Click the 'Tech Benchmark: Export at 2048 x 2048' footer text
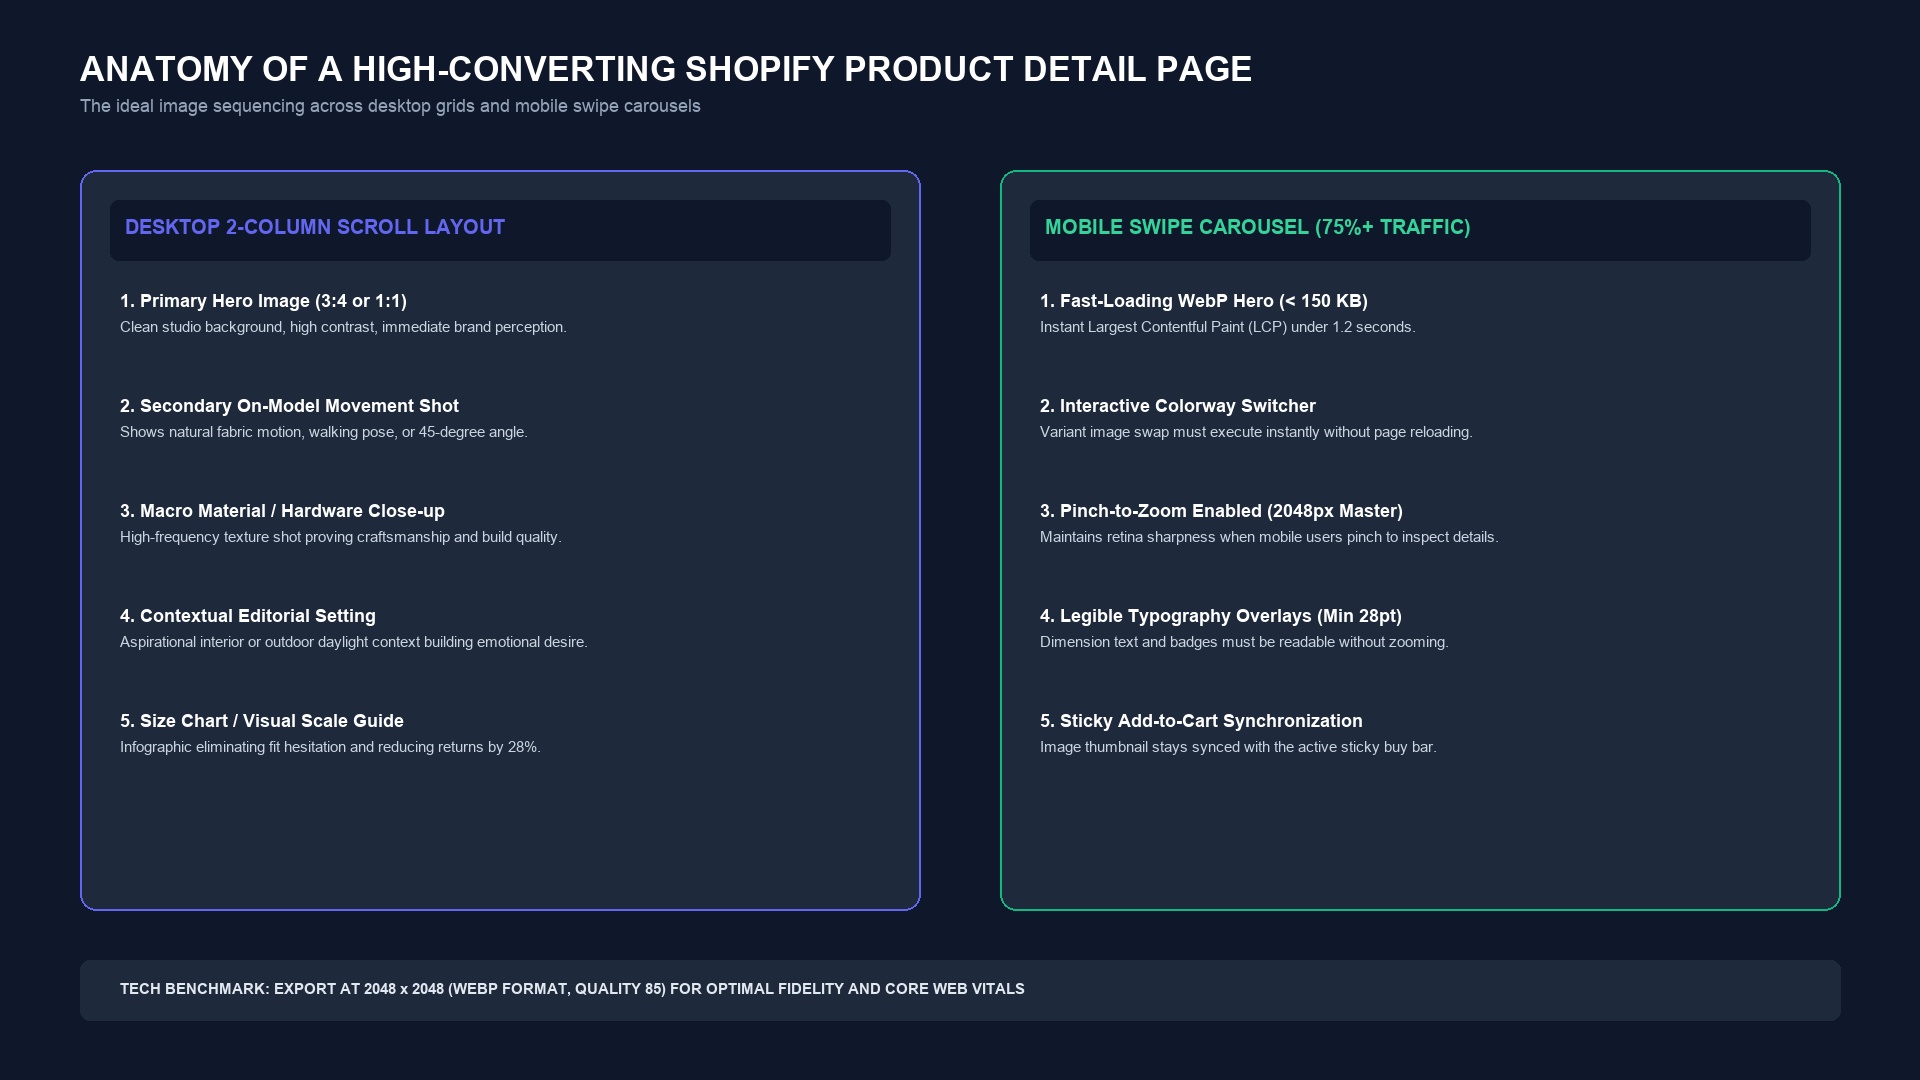The image size is (1920, 1080). click(572, 989)
